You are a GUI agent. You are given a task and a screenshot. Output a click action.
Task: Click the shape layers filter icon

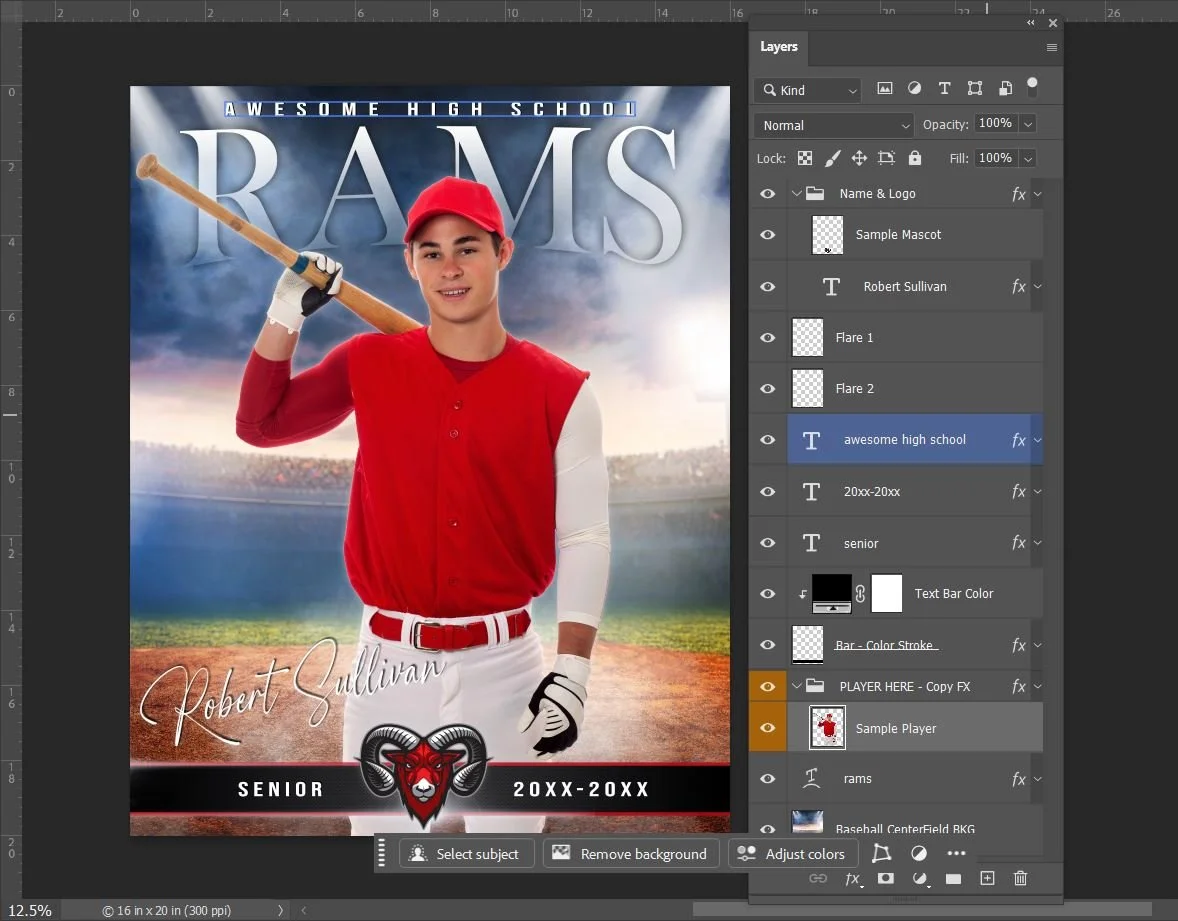tap(975, 88)
